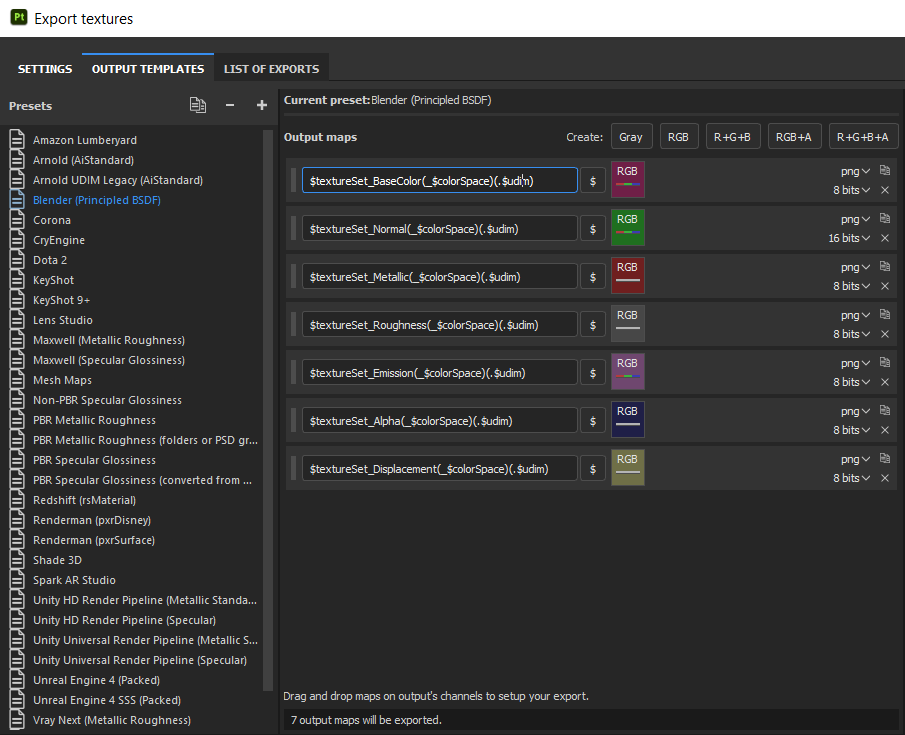
Task: Click the $ token button for BaseColor map
Action: [593, 180]
